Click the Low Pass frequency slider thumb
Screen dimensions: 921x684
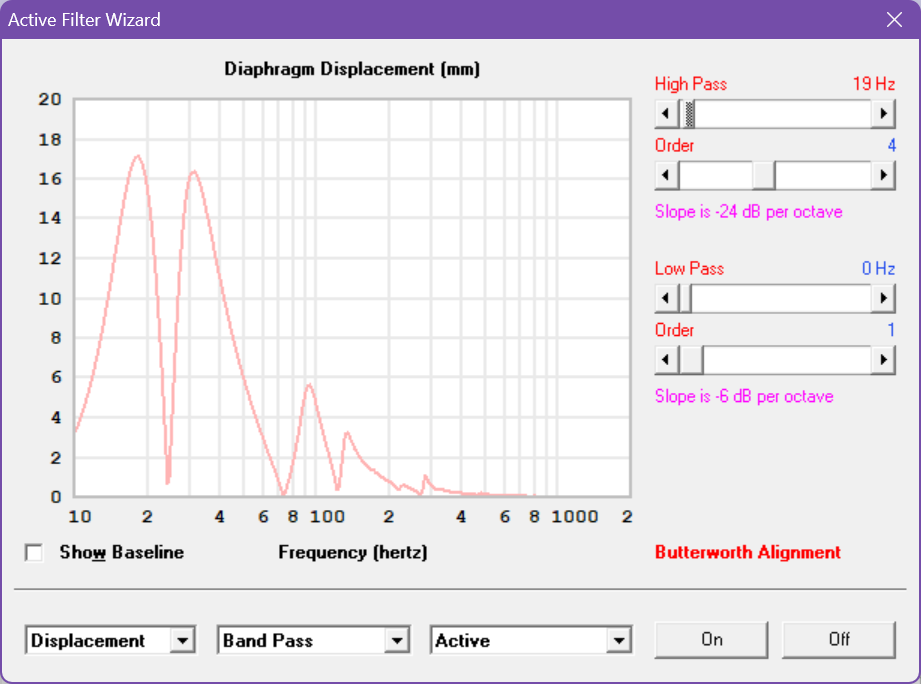point(685,298)
